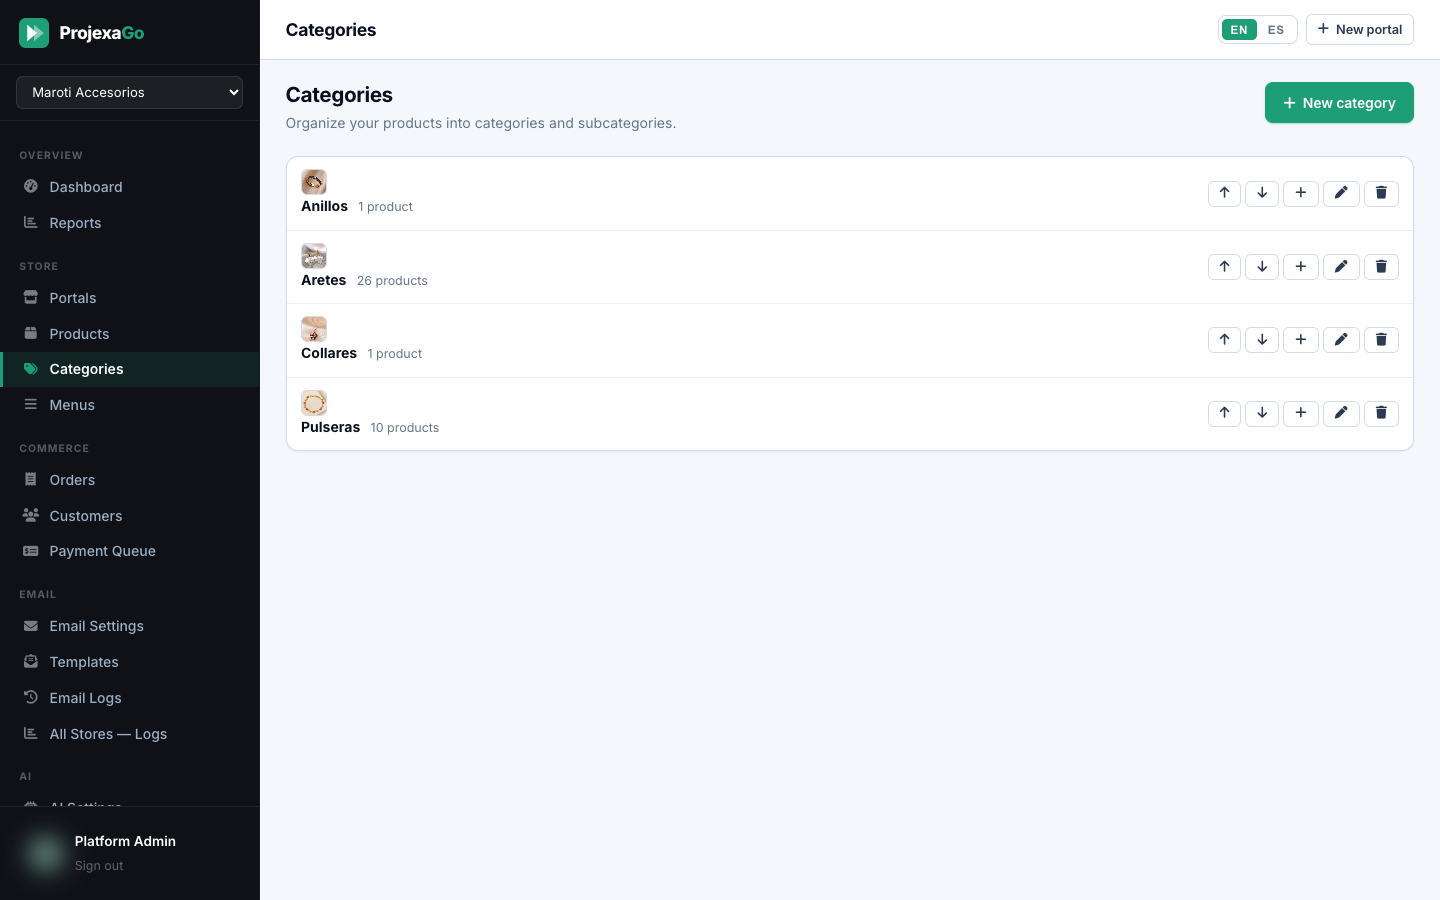Screen dimensions: 1440x900
Task: Move Aretes category down
Action: pyautogui.click(x=1262, y=267)
